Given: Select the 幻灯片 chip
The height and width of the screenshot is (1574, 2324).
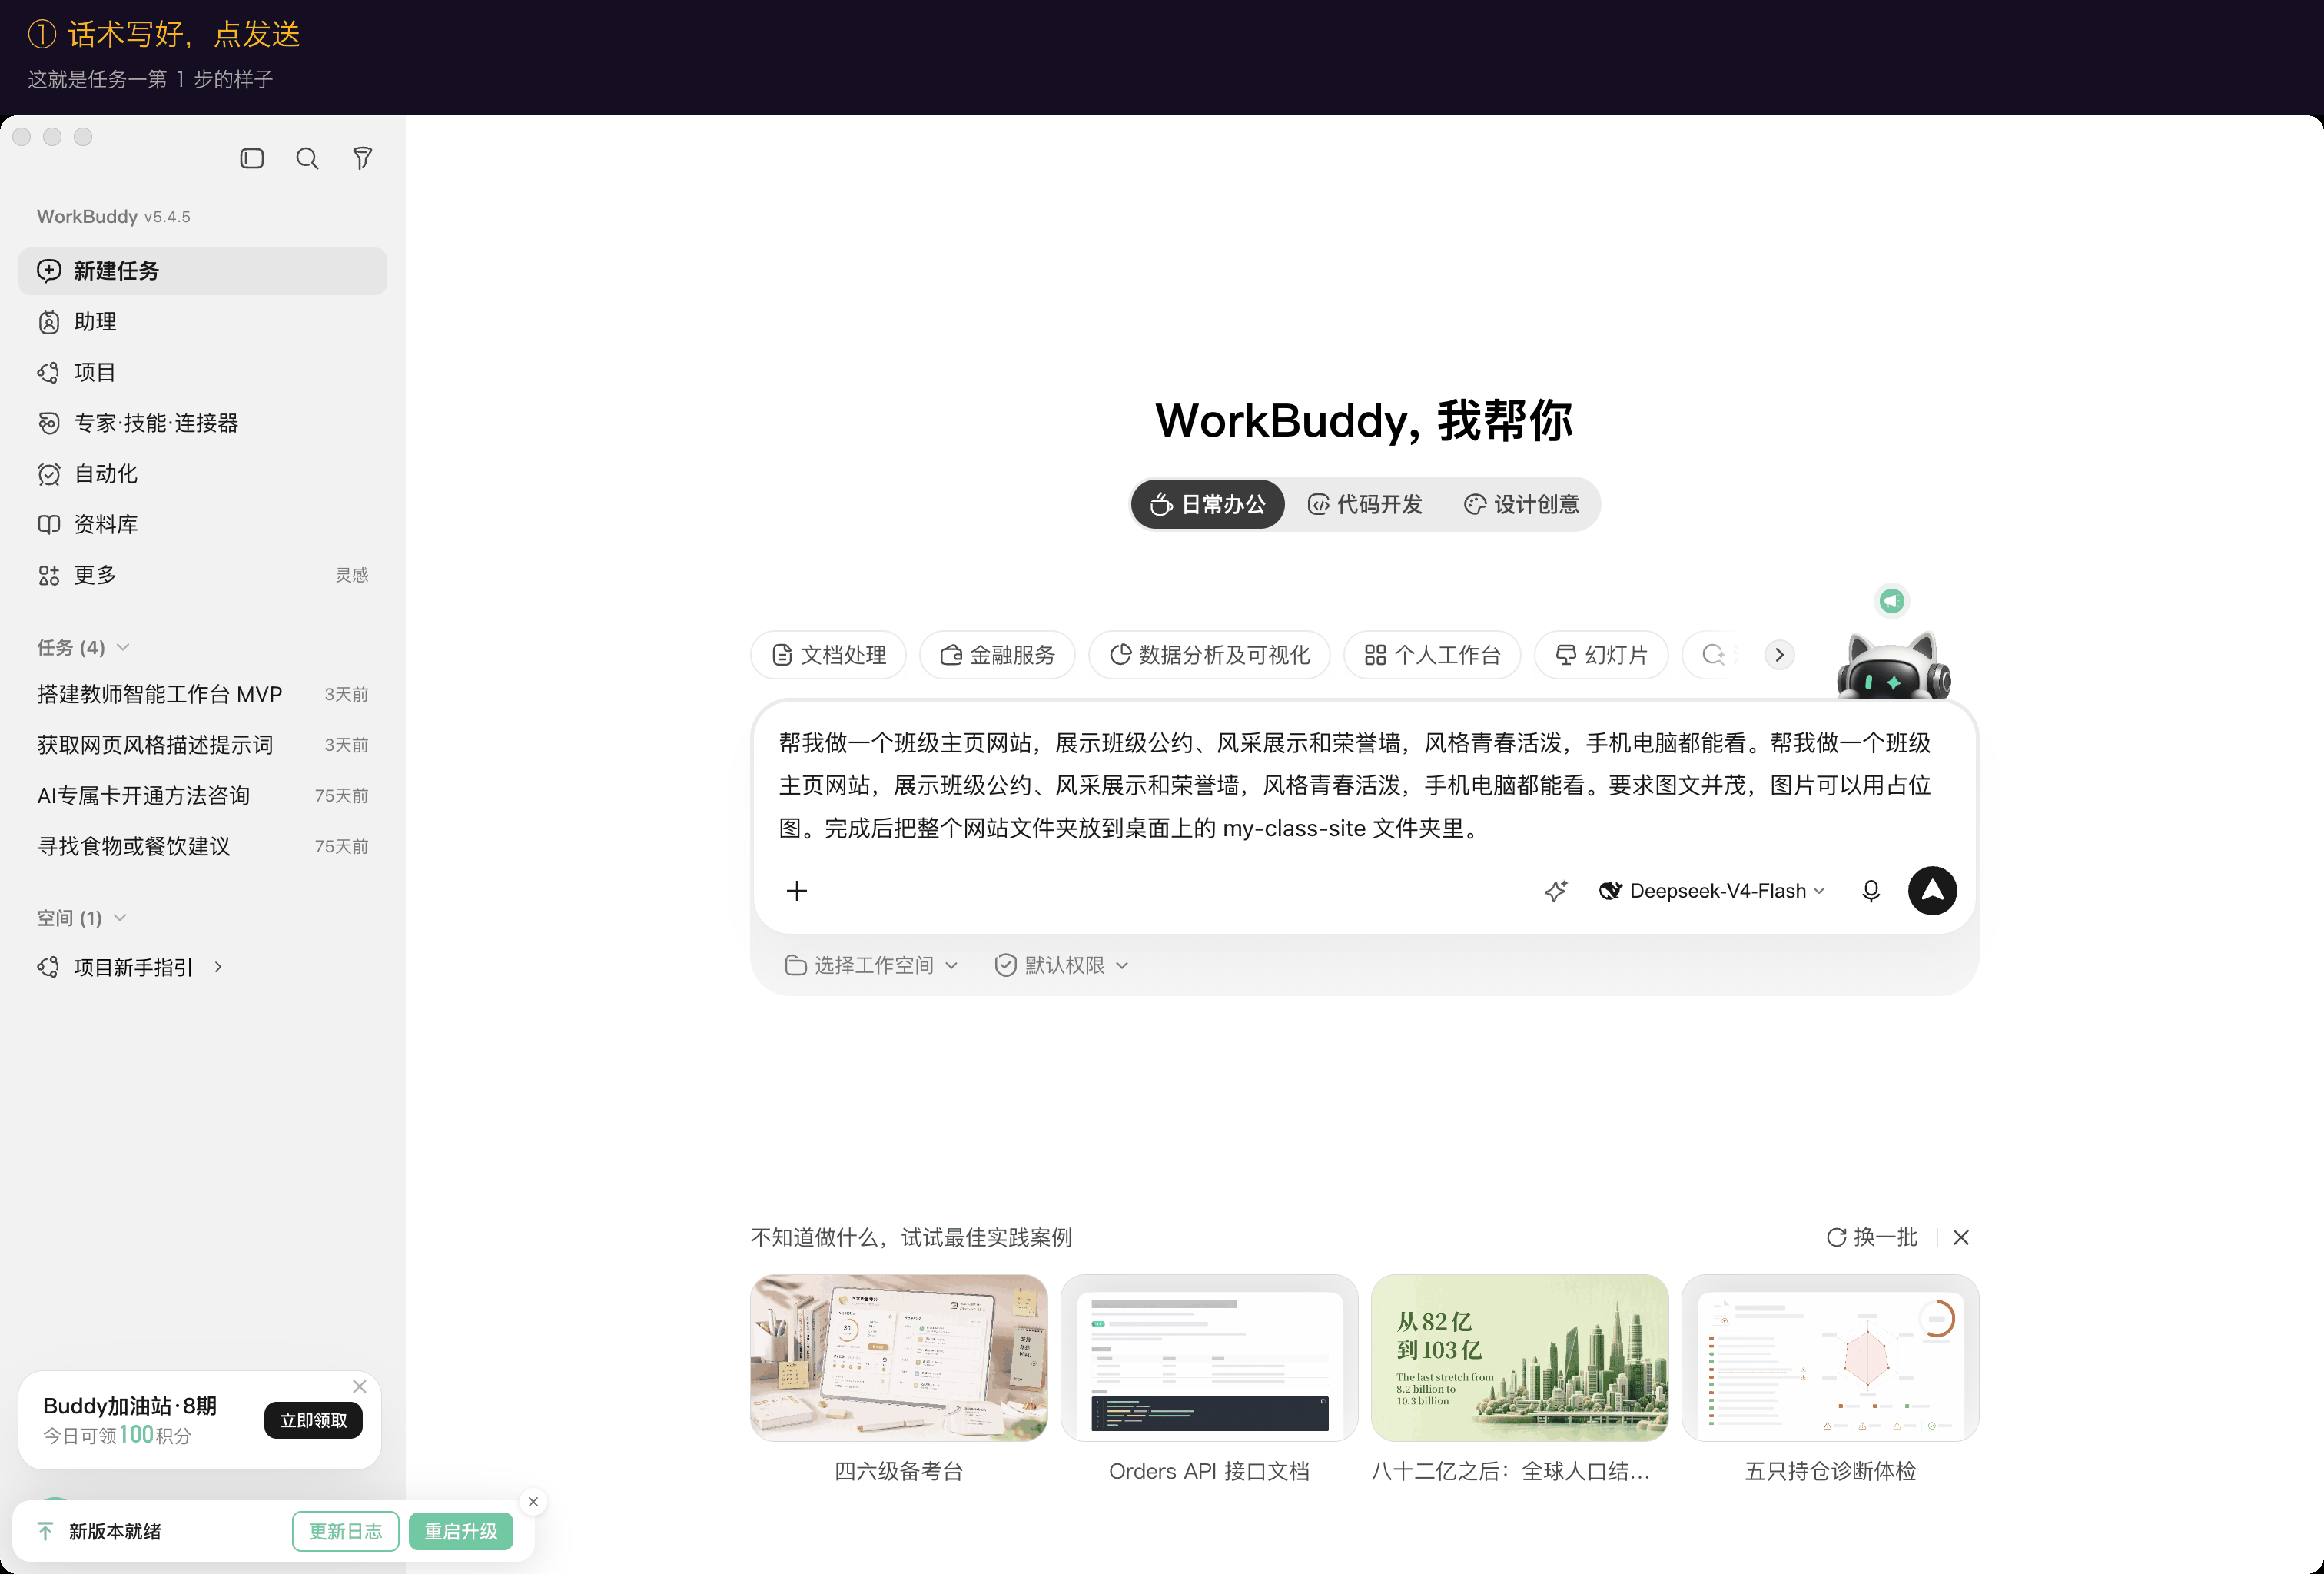Looking at the screenshot, I should pos(1602,655).
